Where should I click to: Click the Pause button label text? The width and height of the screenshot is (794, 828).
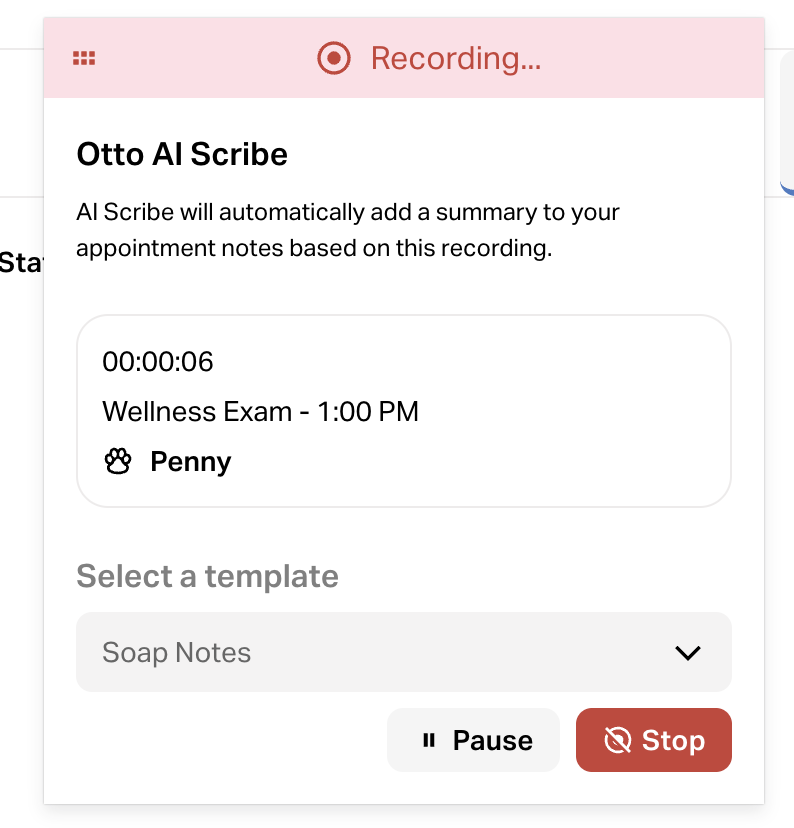point(492,740)
